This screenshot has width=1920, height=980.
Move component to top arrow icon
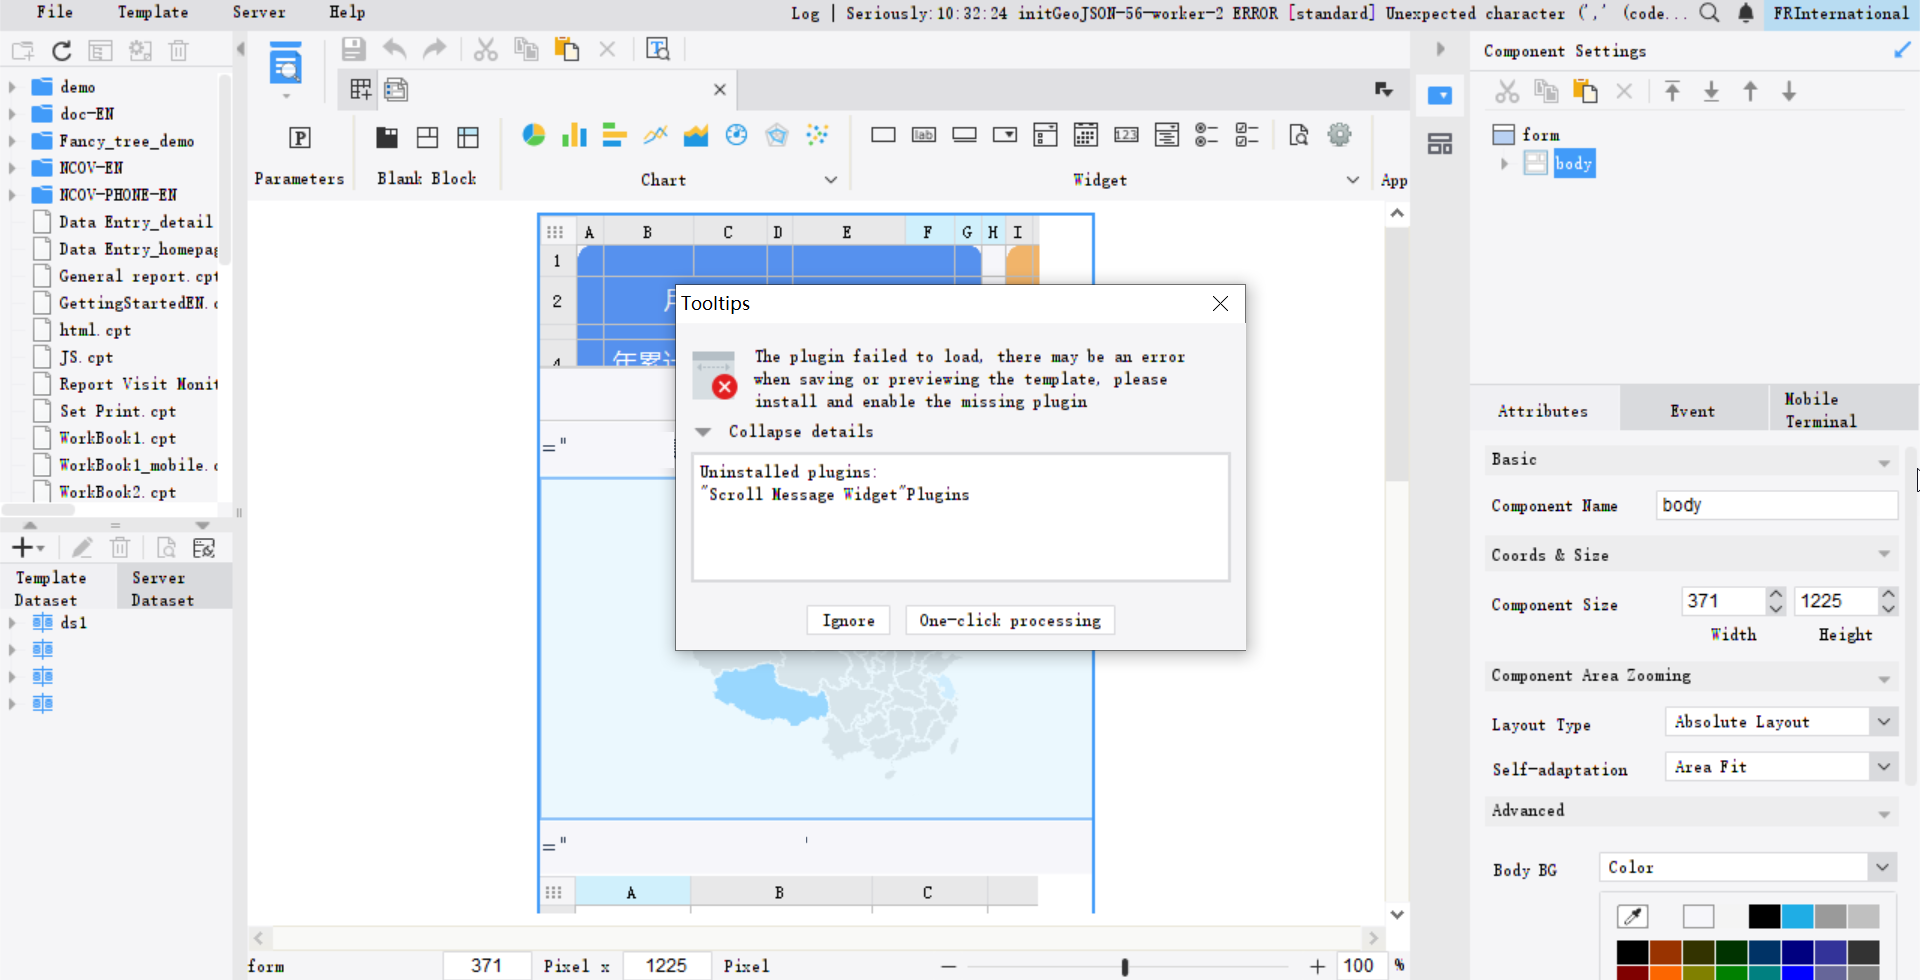1672,92
